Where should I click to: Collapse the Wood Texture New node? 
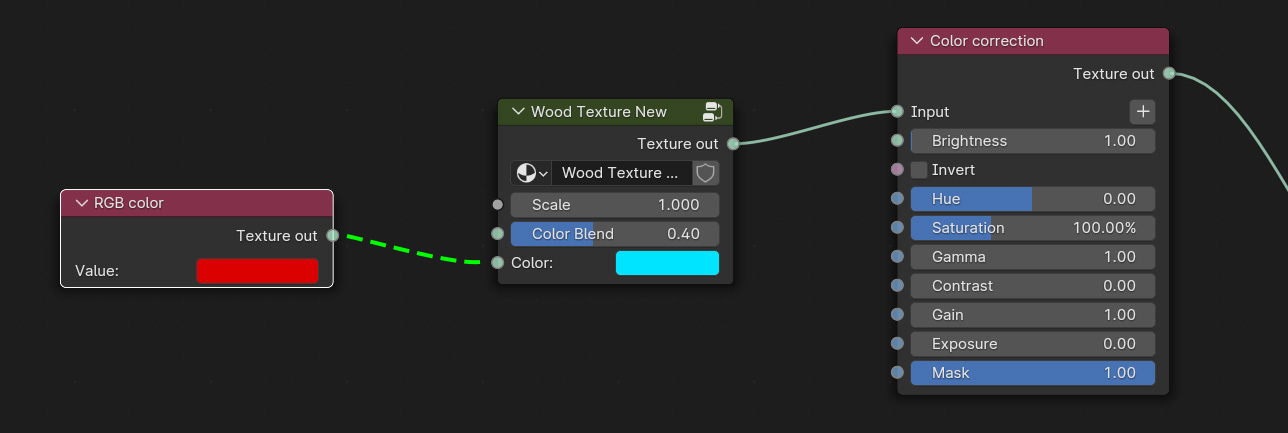[x=517, y=112]
